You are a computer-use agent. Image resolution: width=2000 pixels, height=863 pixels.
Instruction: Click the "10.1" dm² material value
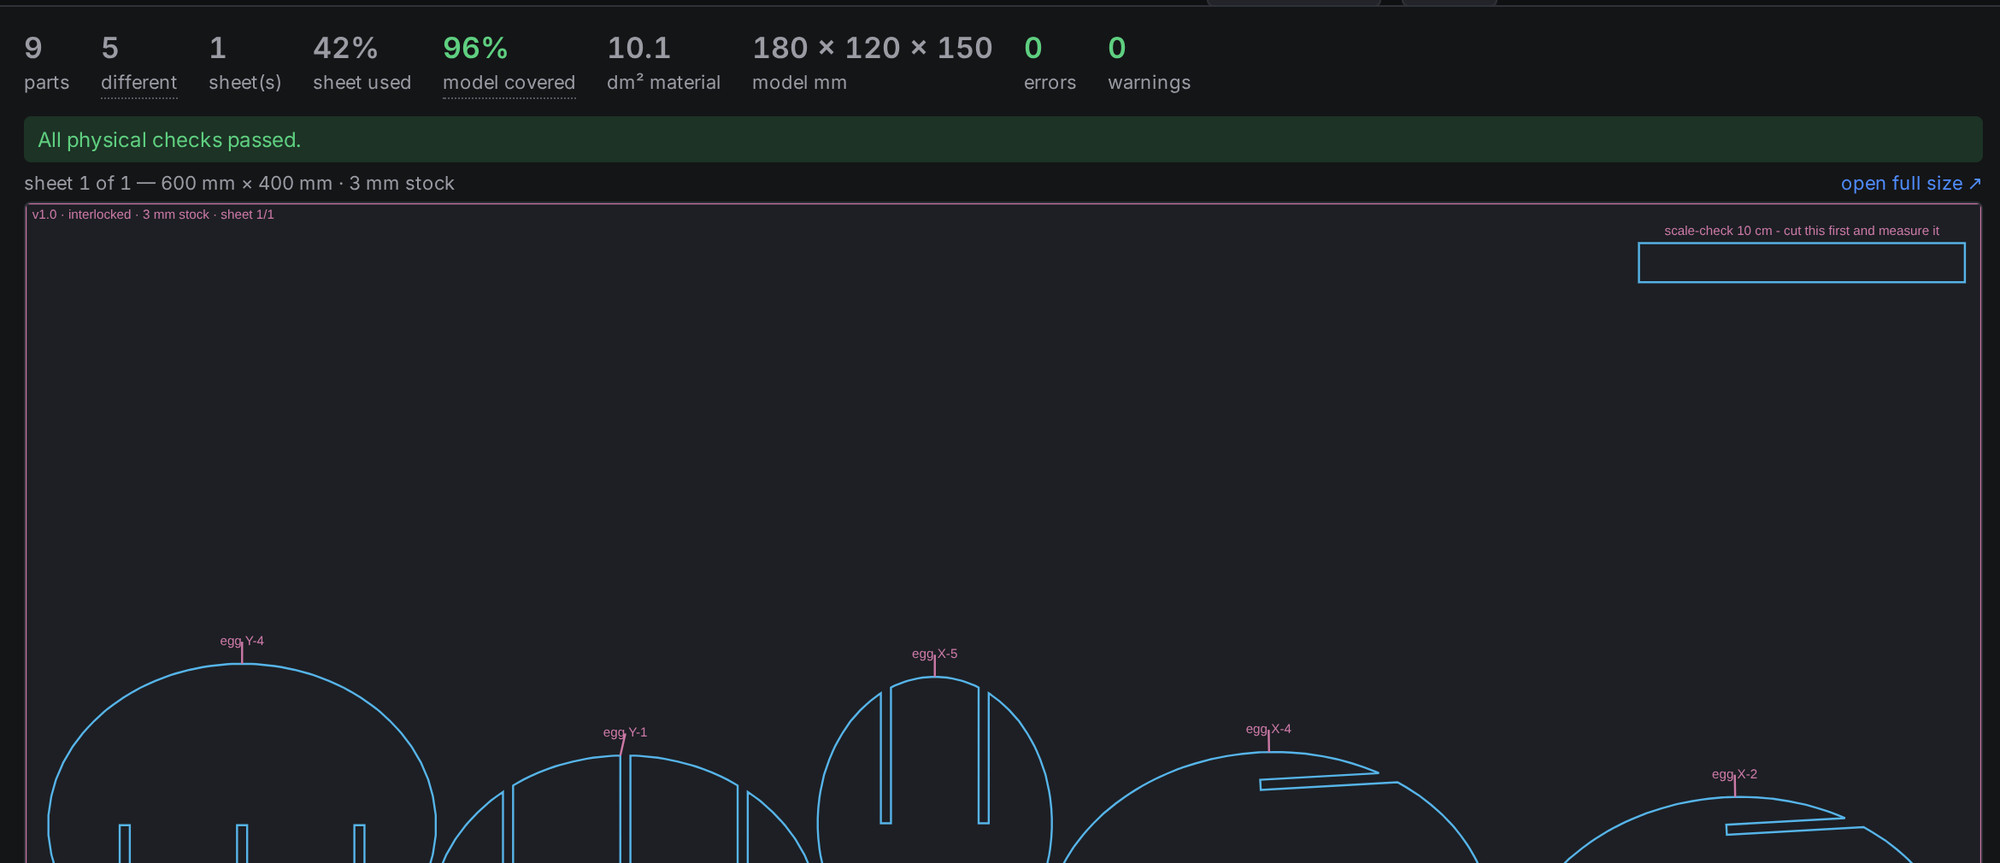click(639, 48)
